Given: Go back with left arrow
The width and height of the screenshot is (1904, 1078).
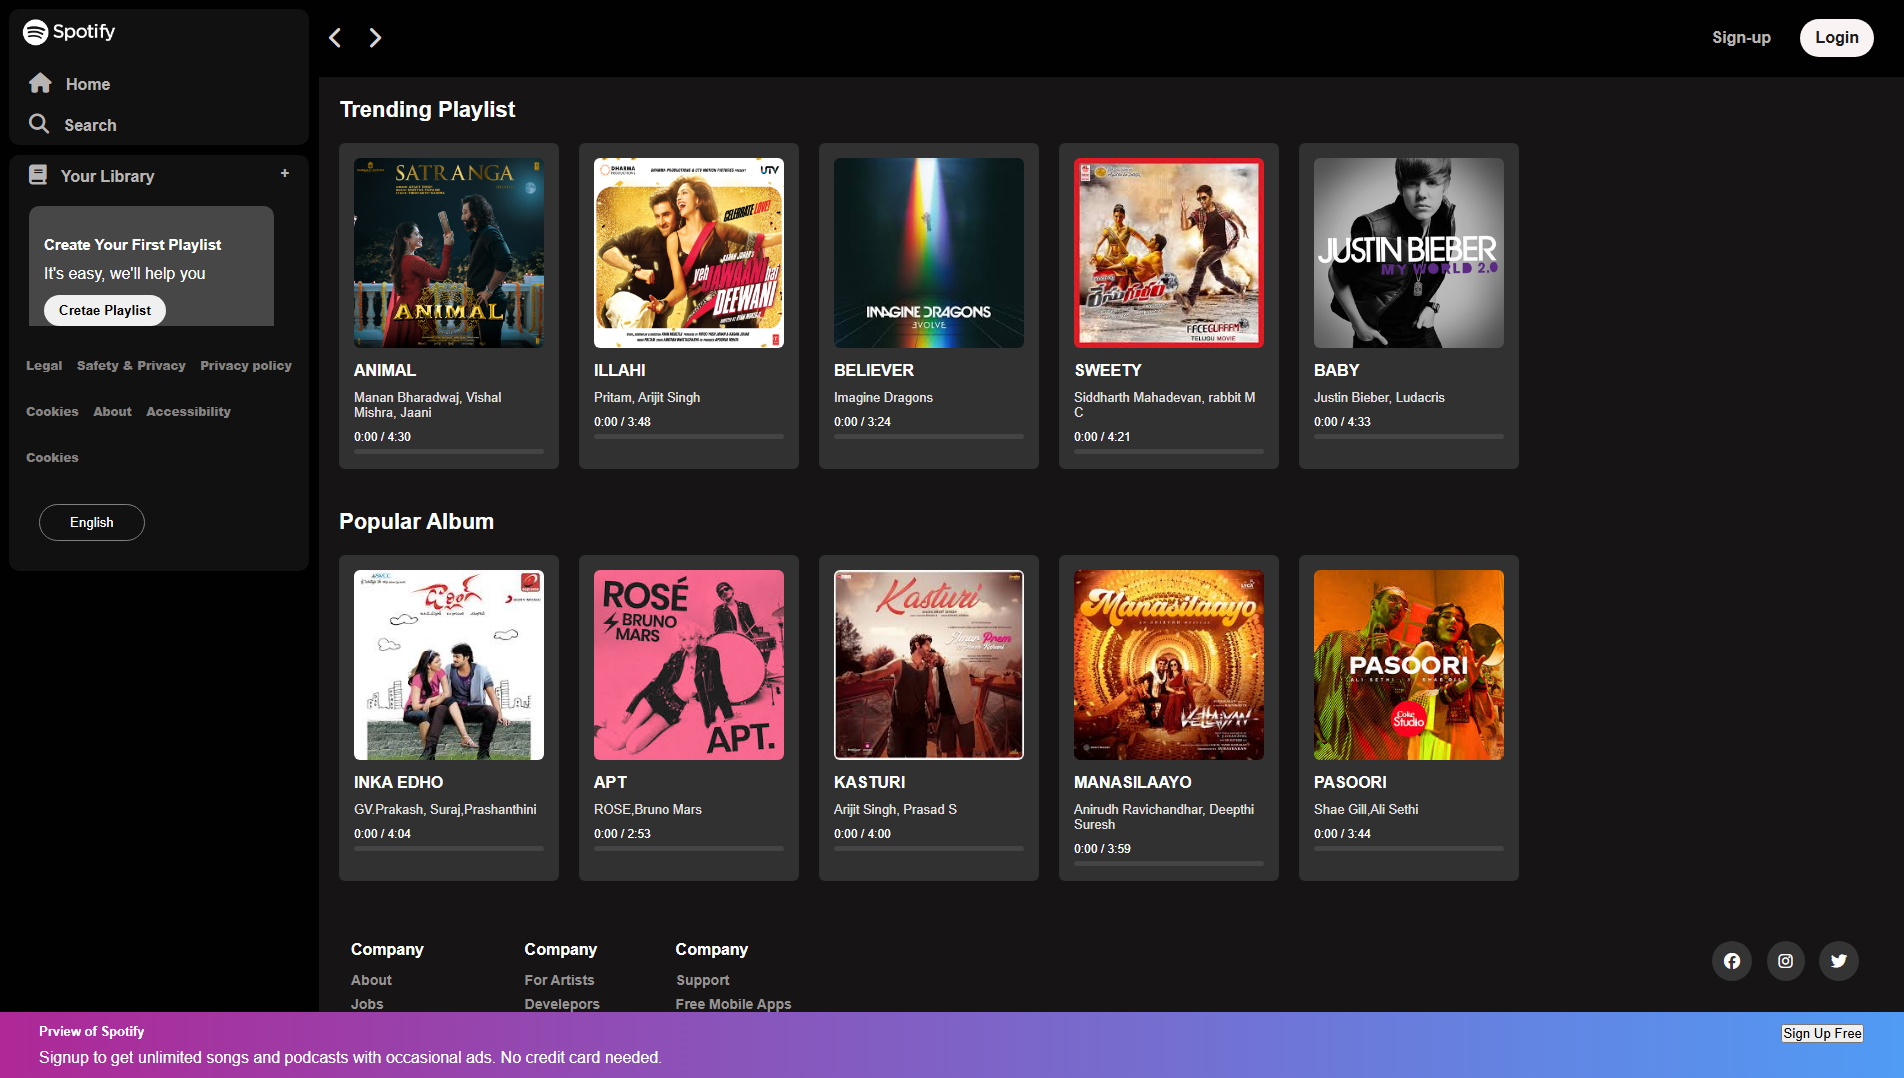Looking at the screenshot, I should 335,38.
